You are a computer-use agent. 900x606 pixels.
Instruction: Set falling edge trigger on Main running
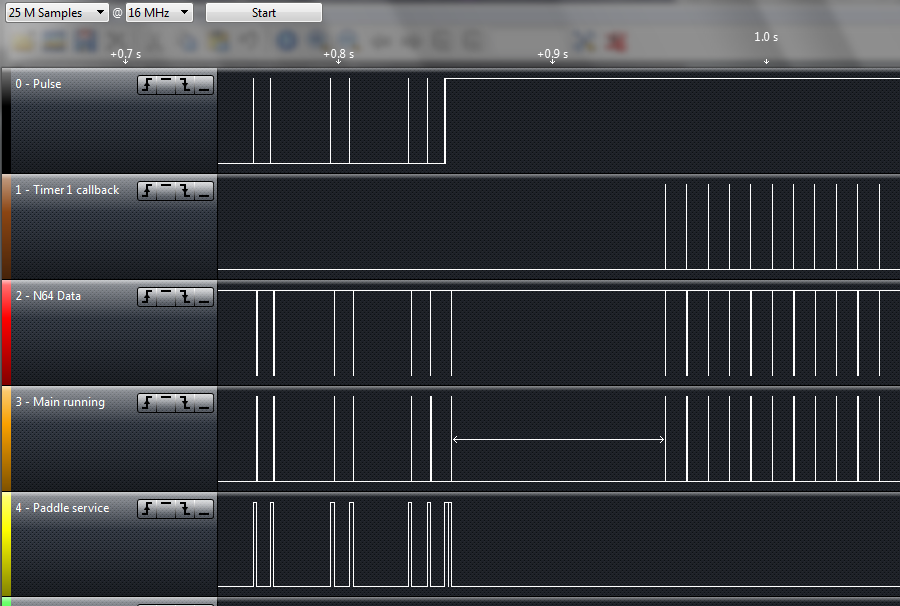(185, 403)
